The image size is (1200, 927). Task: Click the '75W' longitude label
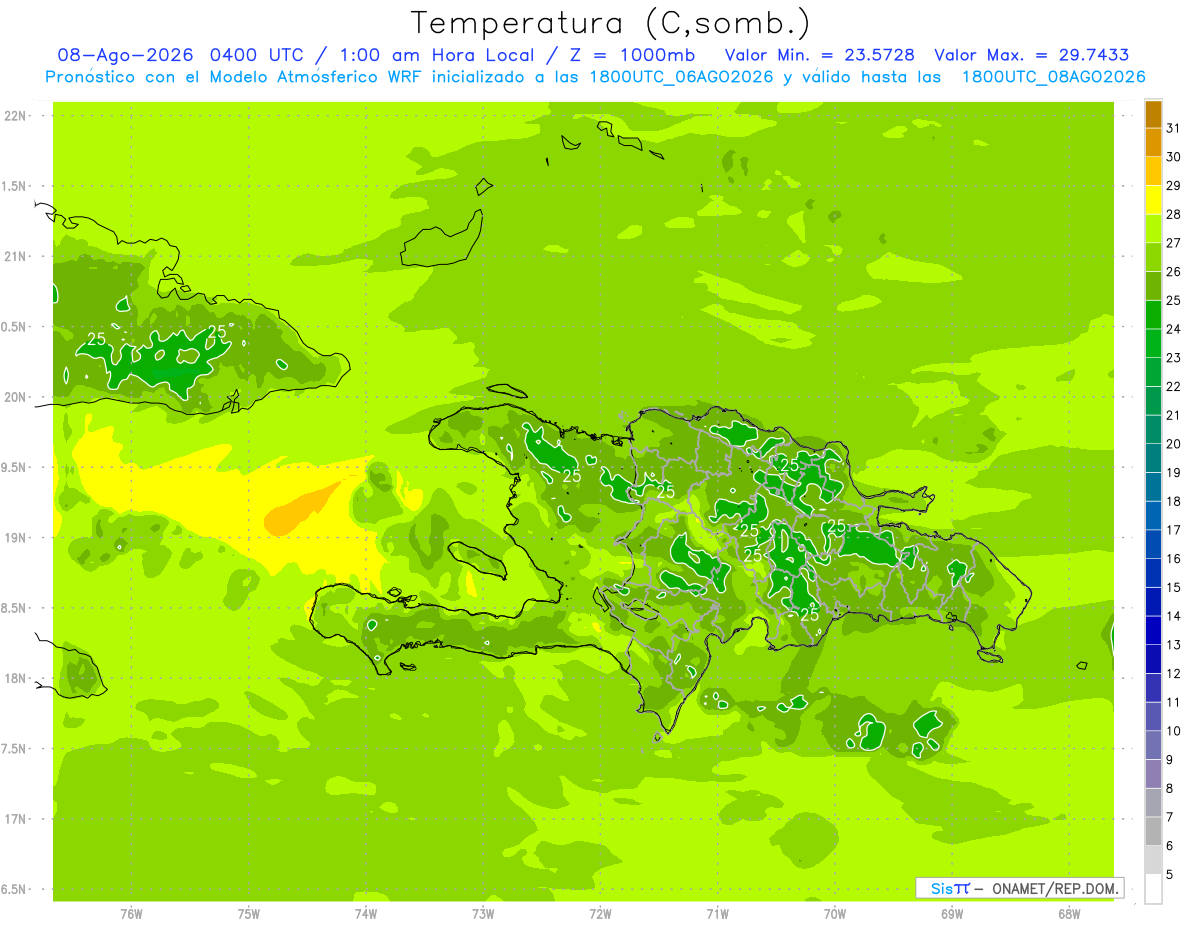pos(249,913)
